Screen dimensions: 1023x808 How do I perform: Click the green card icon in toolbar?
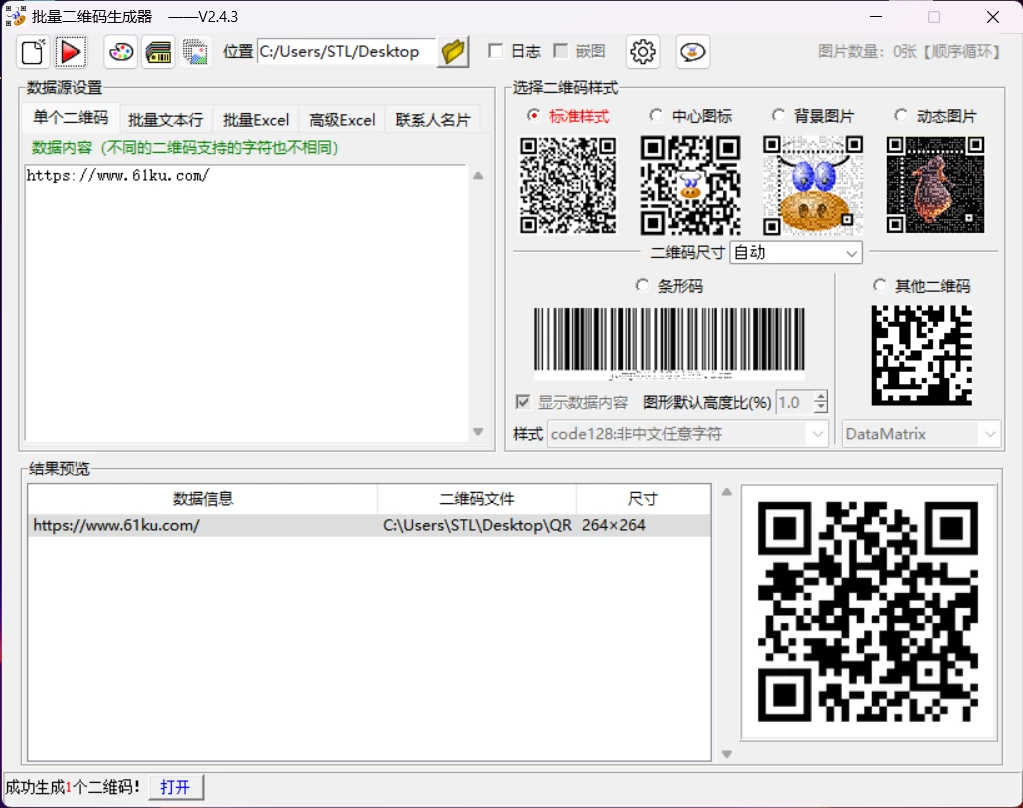tap(158, 52)
